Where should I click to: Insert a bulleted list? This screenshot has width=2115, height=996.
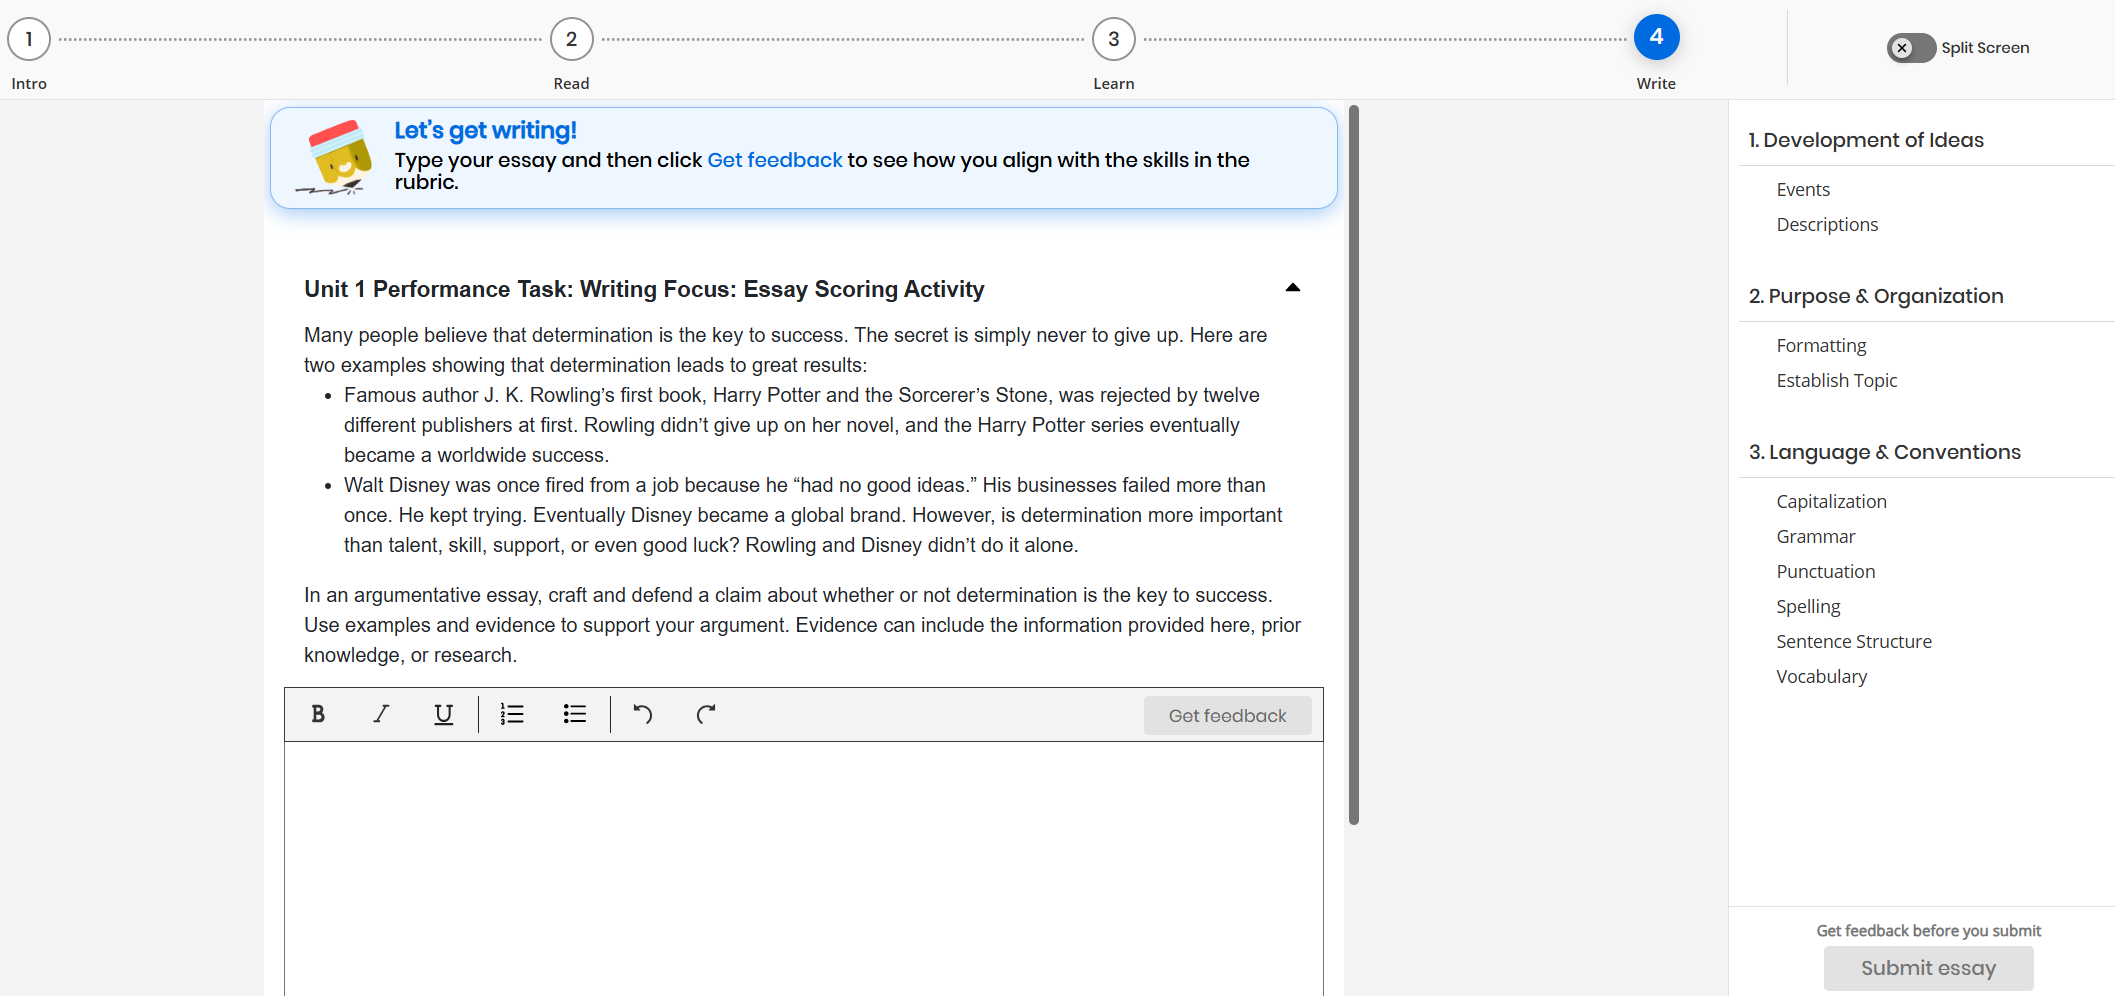click(575, 714)
